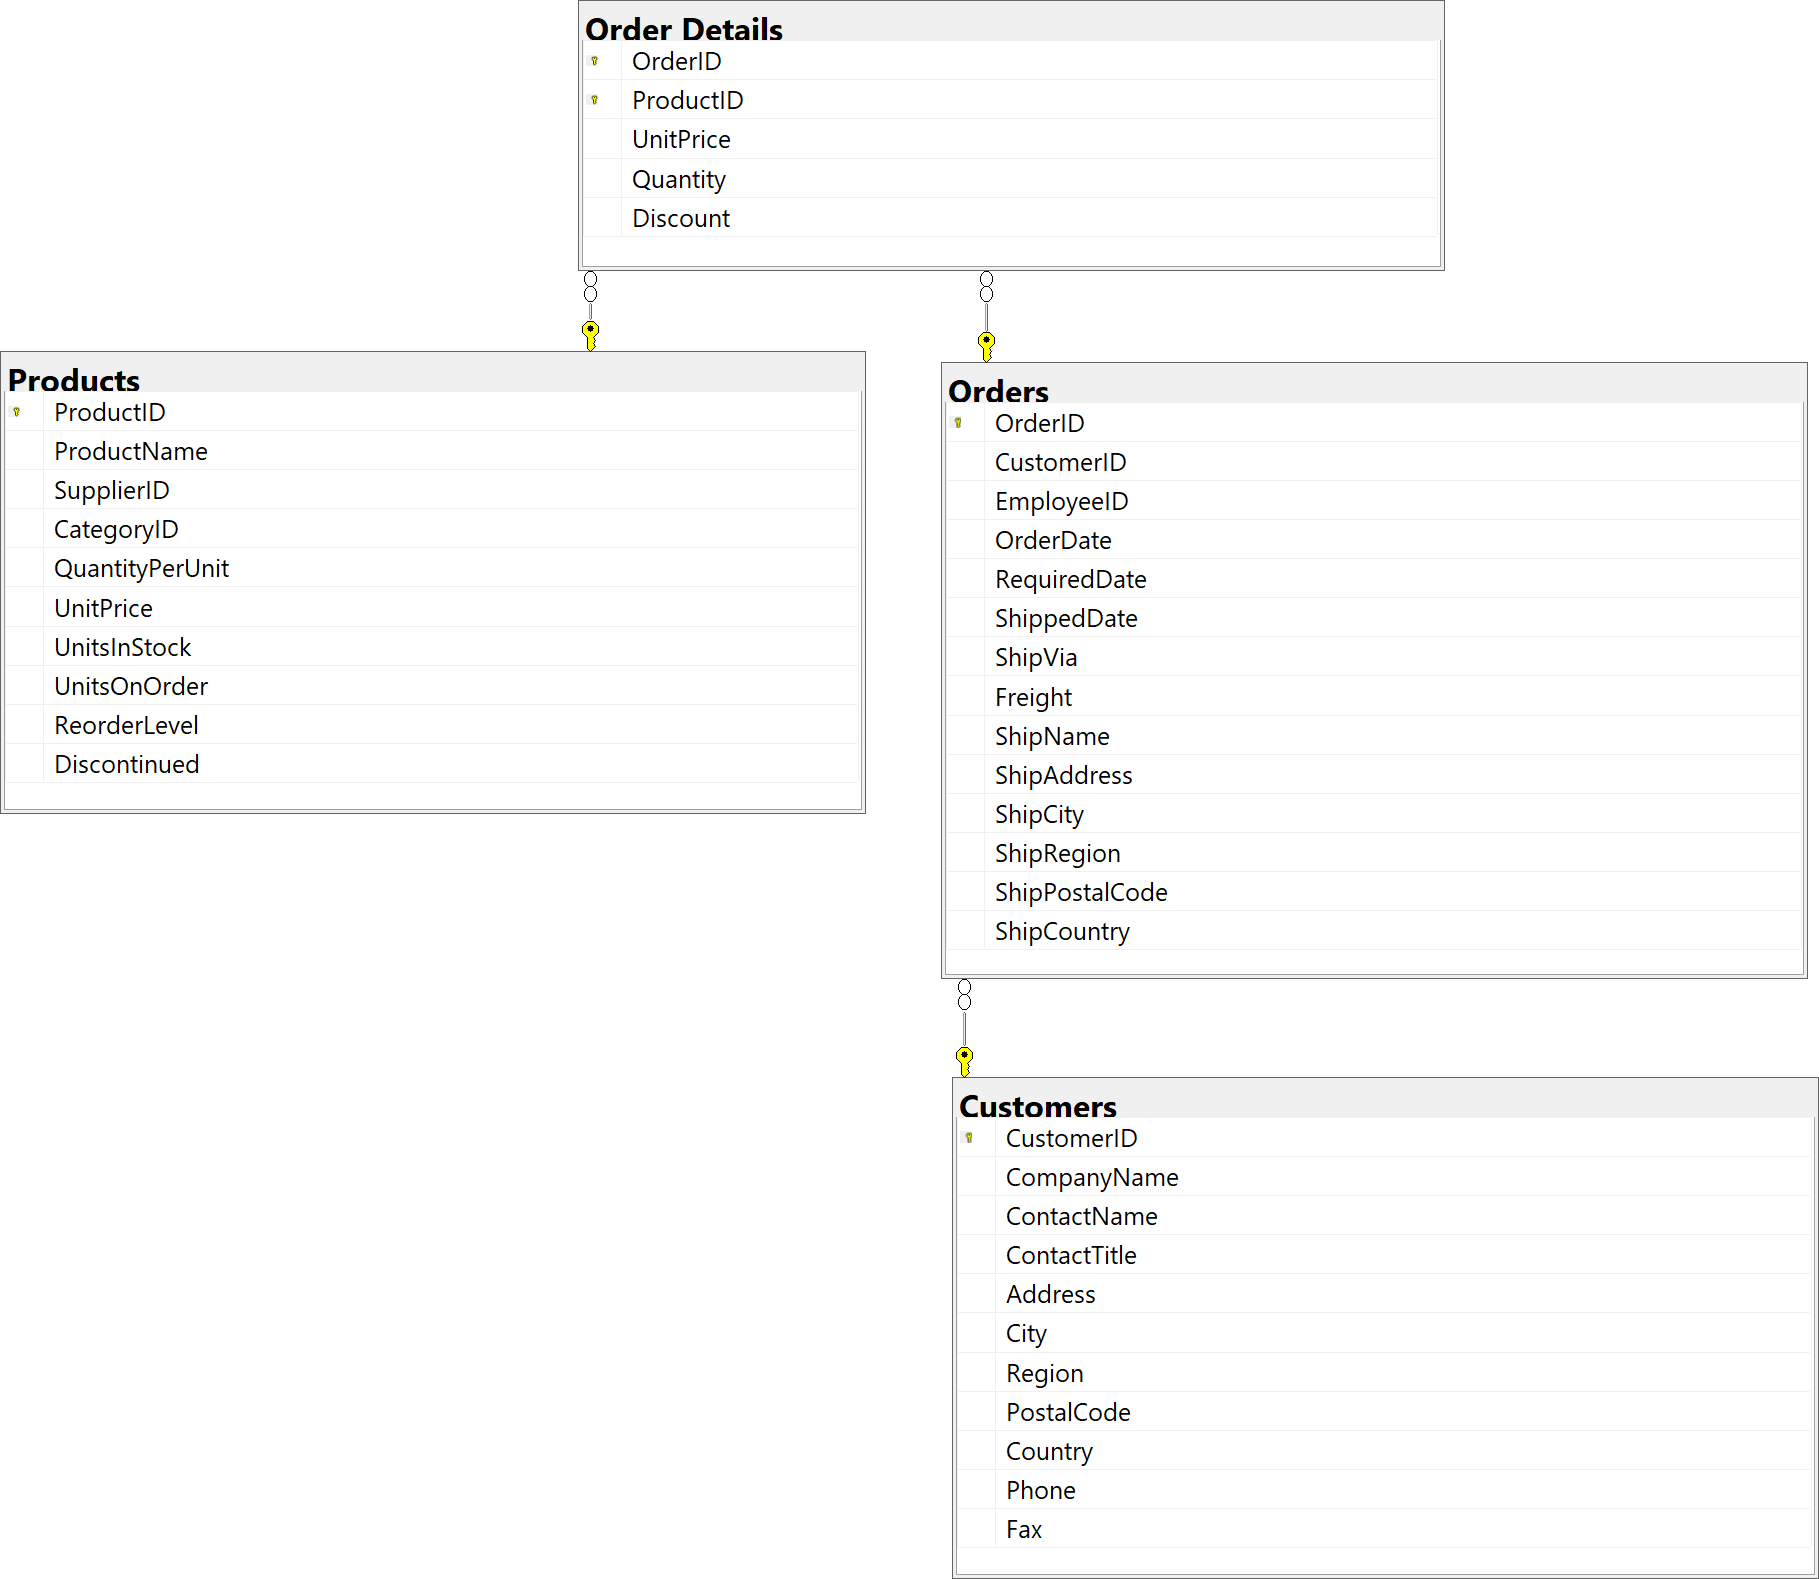Click the ShipPostalCode column in Orders
The height and width of the screenshot is (1579, 1819).
1081,892
